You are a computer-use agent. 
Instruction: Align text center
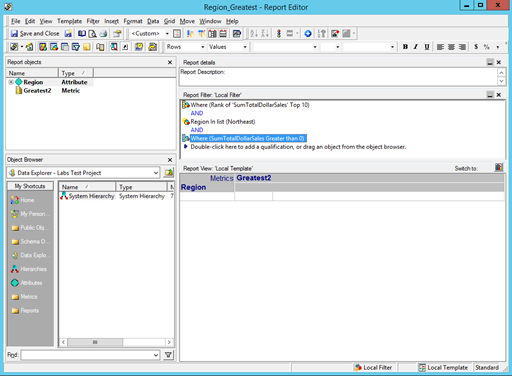pos(451,47)
